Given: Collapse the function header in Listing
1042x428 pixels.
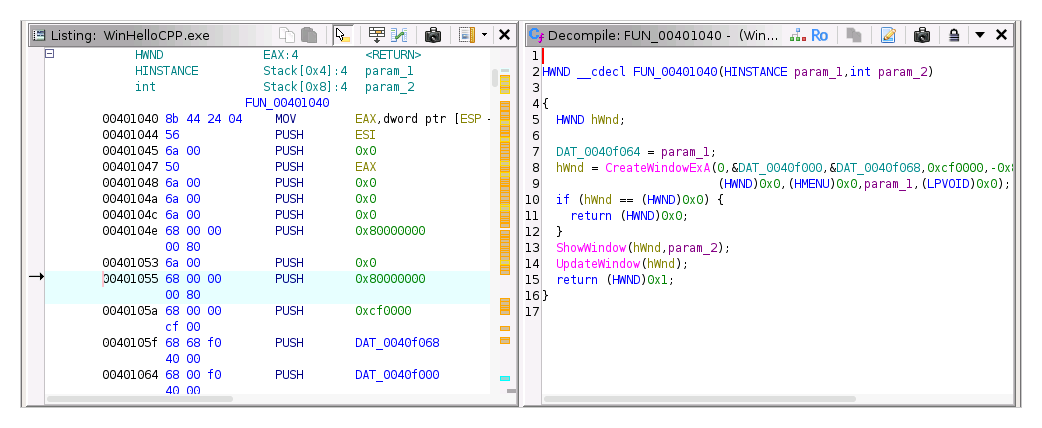Looking at the screenshot, I should pyautogui.click(x=49, y=54).
